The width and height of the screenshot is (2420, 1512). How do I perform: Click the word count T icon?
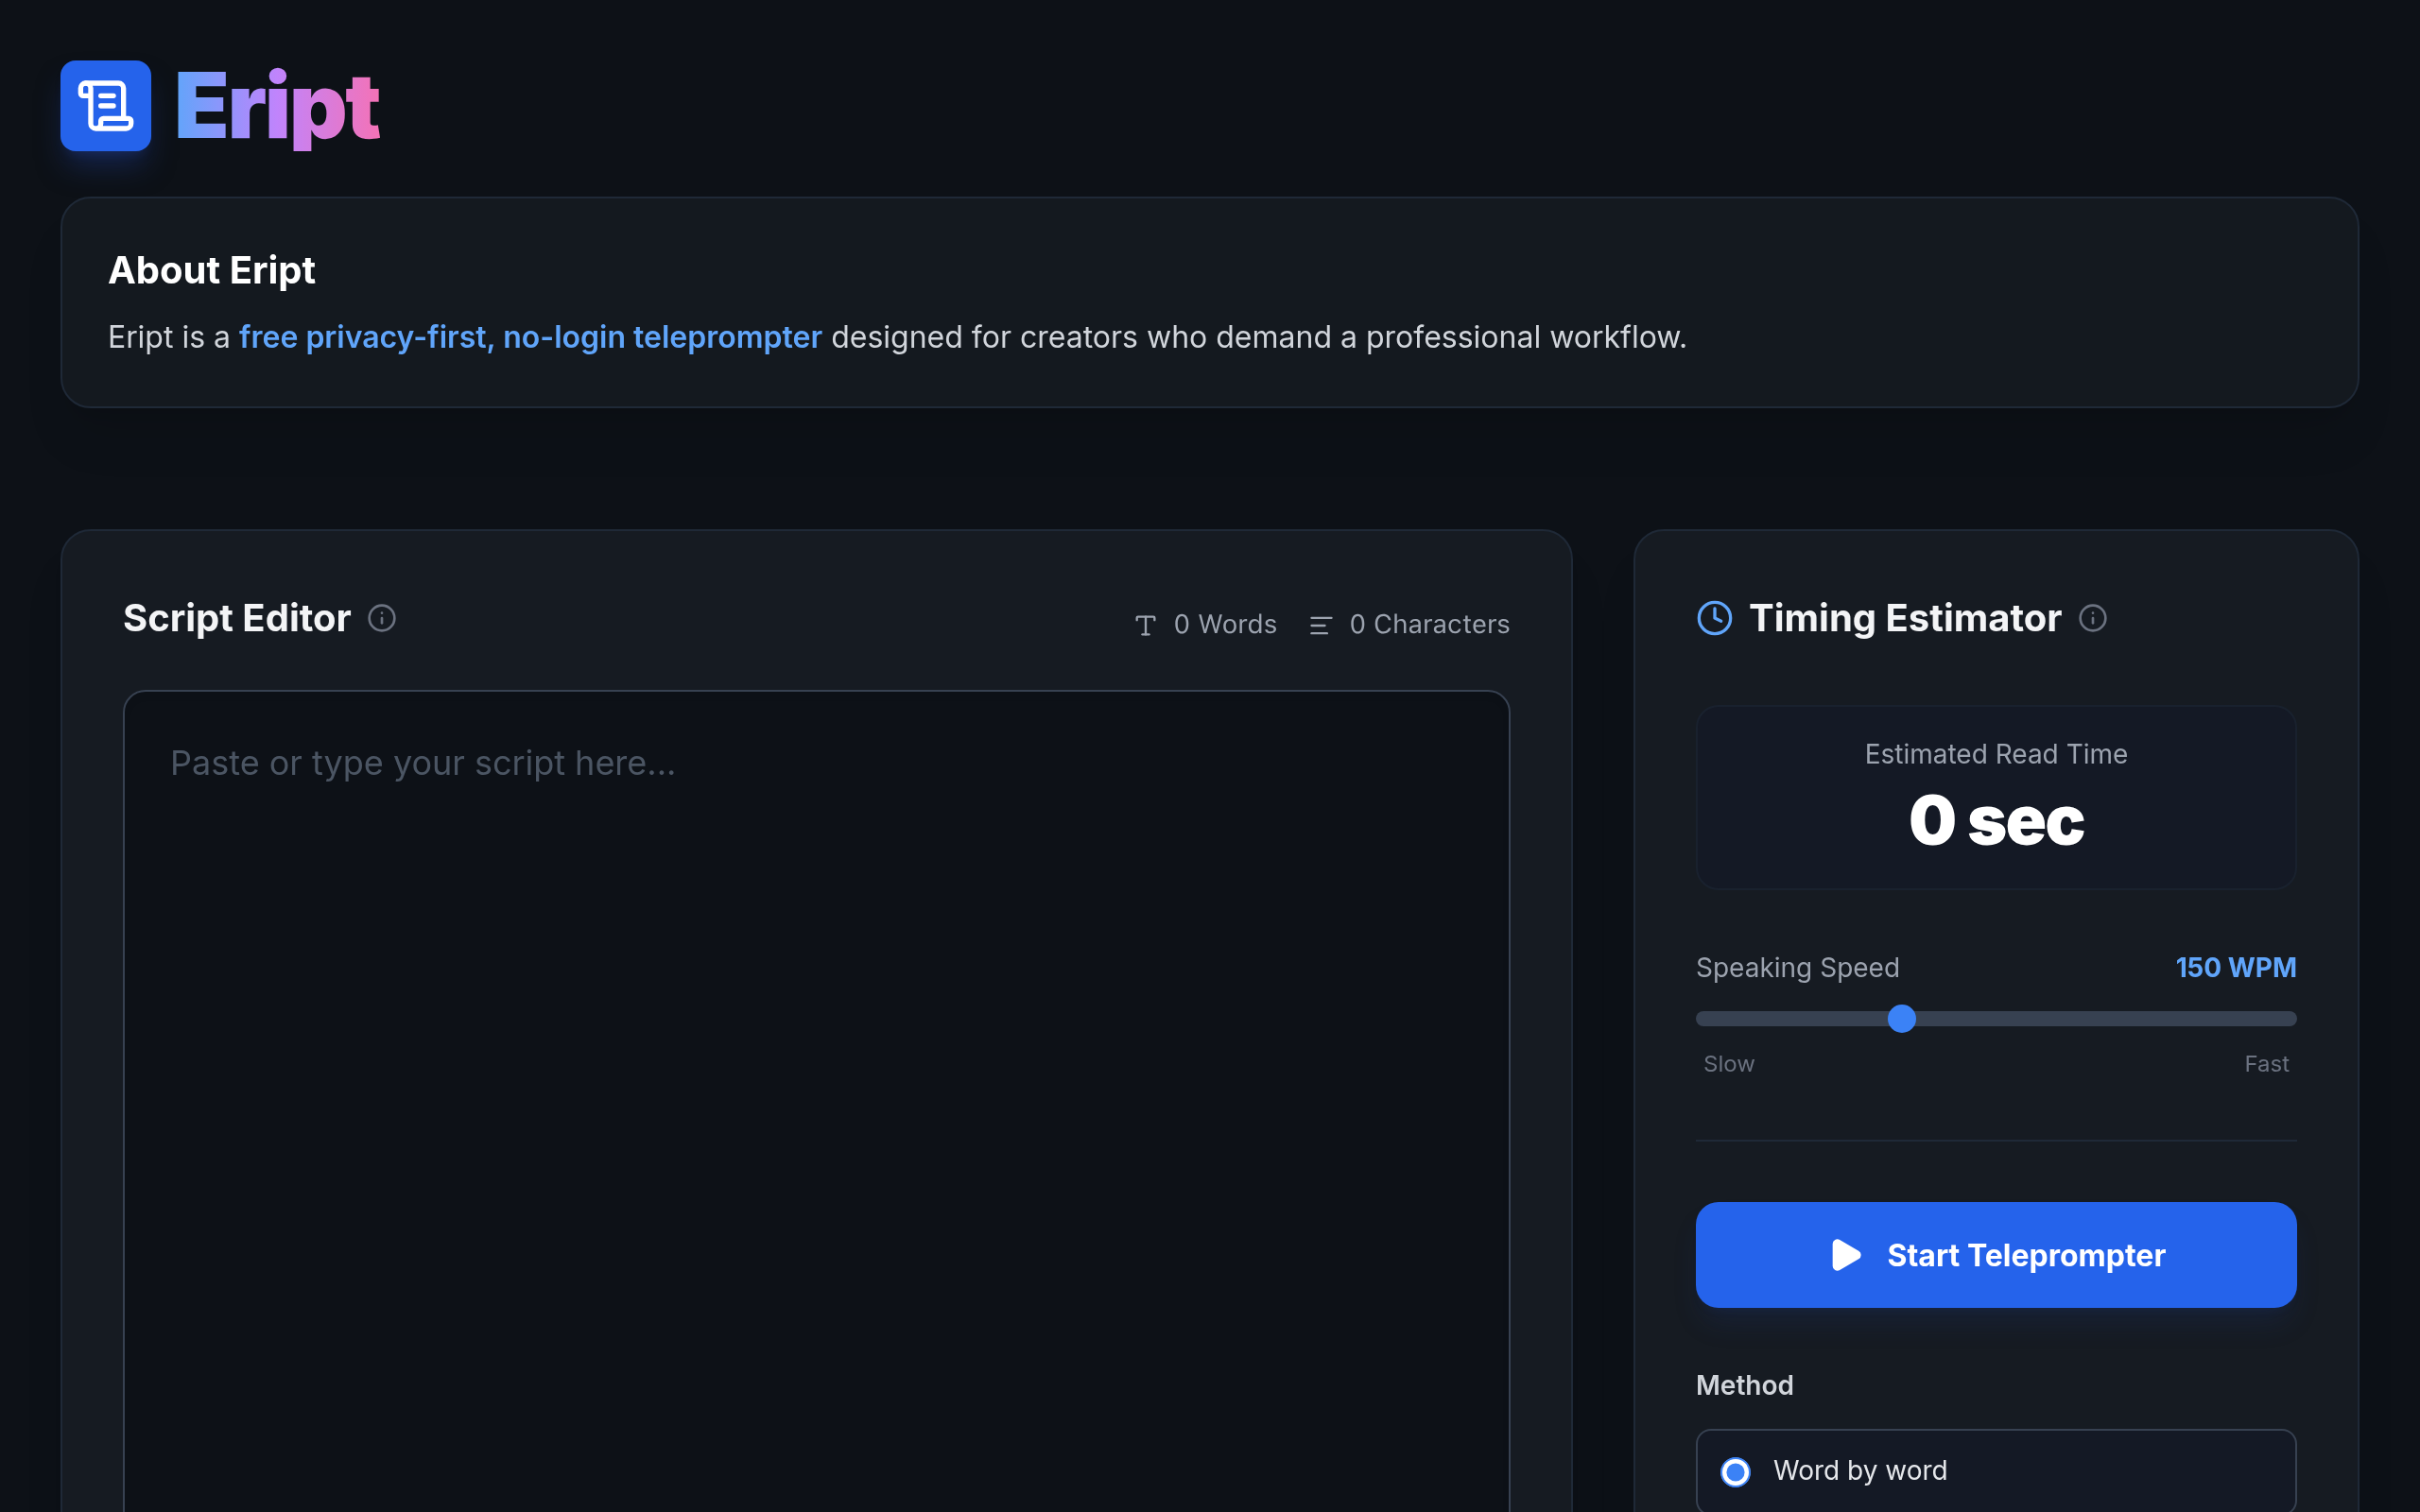(x=1145, y=625)
